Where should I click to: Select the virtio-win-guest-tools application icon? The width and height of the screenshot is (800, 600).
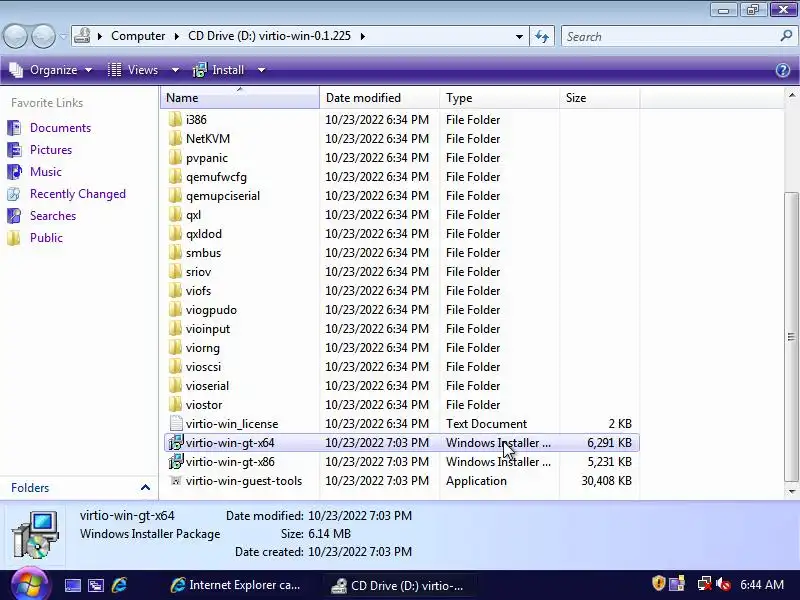(x=176, y=481)
